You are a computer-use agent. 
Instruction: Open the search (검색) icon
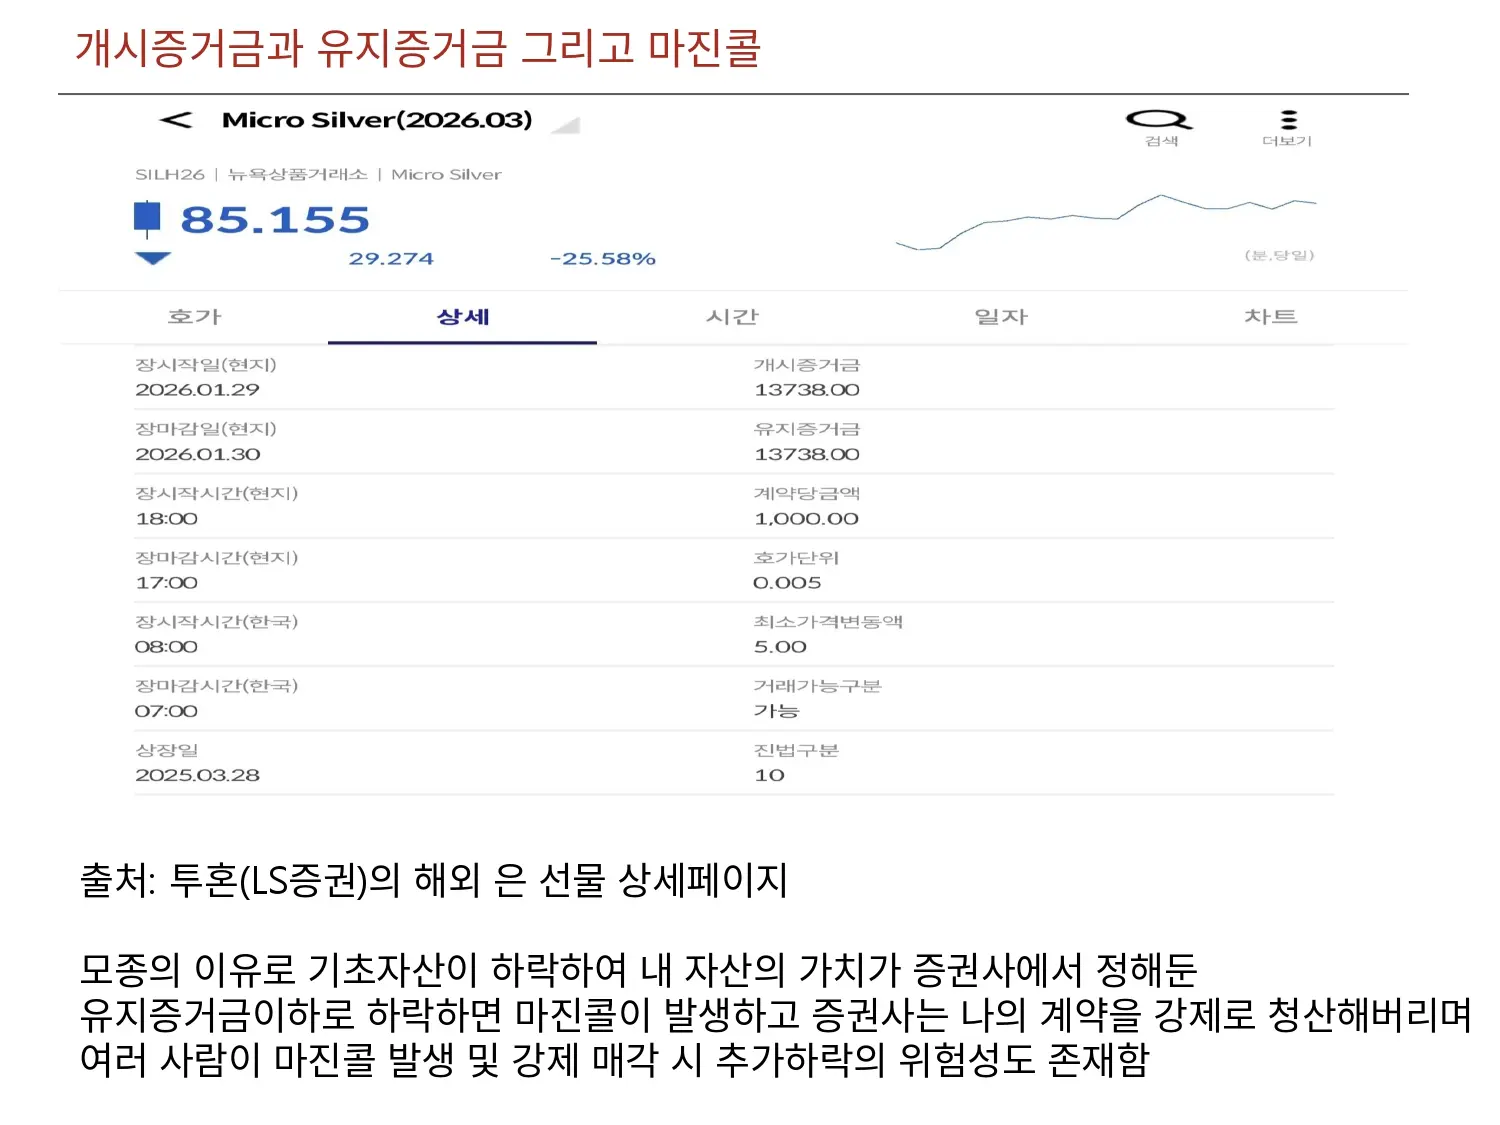tap(1160, 121)
